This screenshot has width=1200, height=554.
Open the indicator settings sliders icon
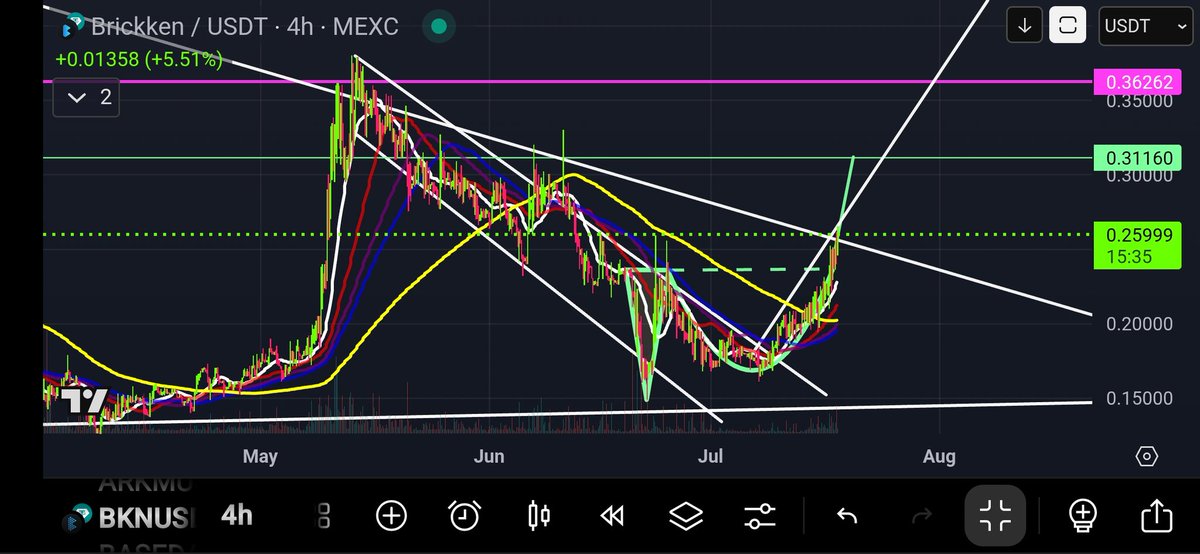click(760, 516)
